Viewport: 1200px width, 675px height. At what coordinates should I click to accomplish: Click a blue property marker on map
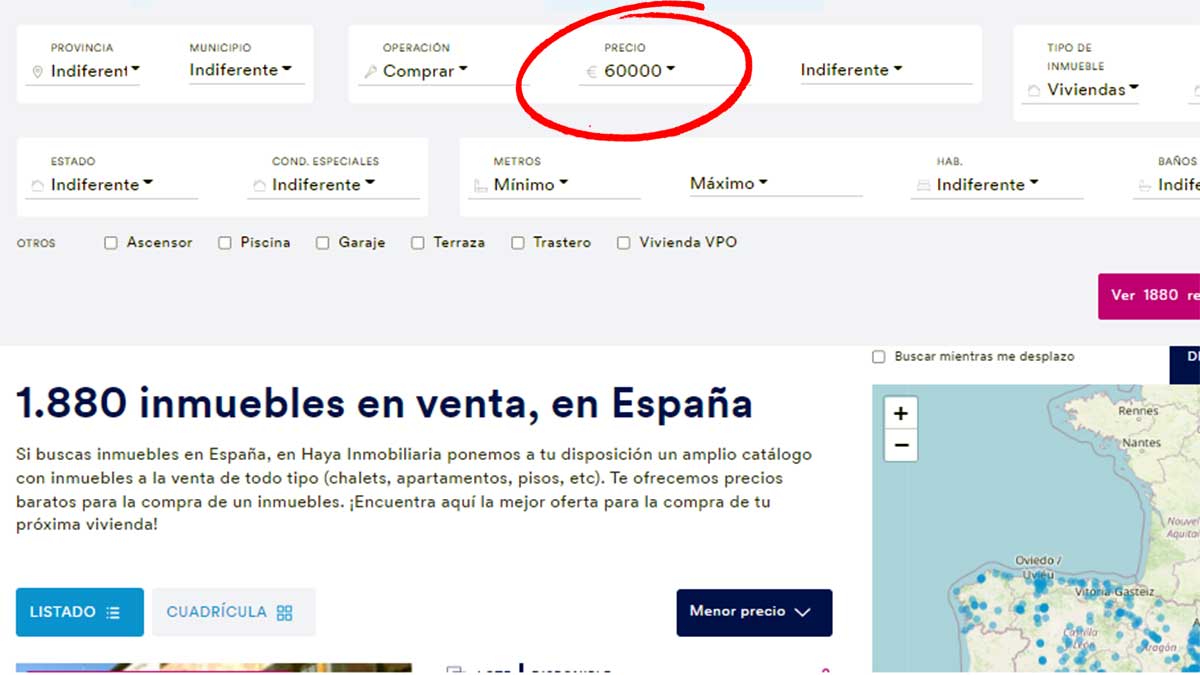tap(1041, 608)
